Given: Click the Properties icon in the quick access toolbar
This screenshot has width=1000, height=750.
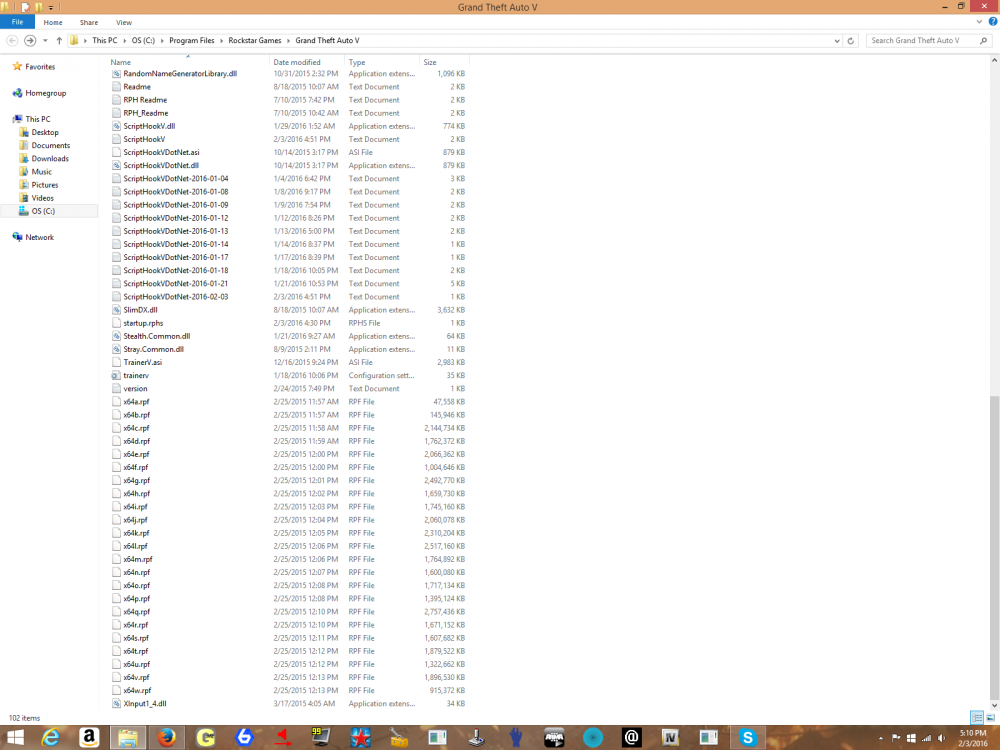Looking at the screenshot, I should tap(25, 6).
